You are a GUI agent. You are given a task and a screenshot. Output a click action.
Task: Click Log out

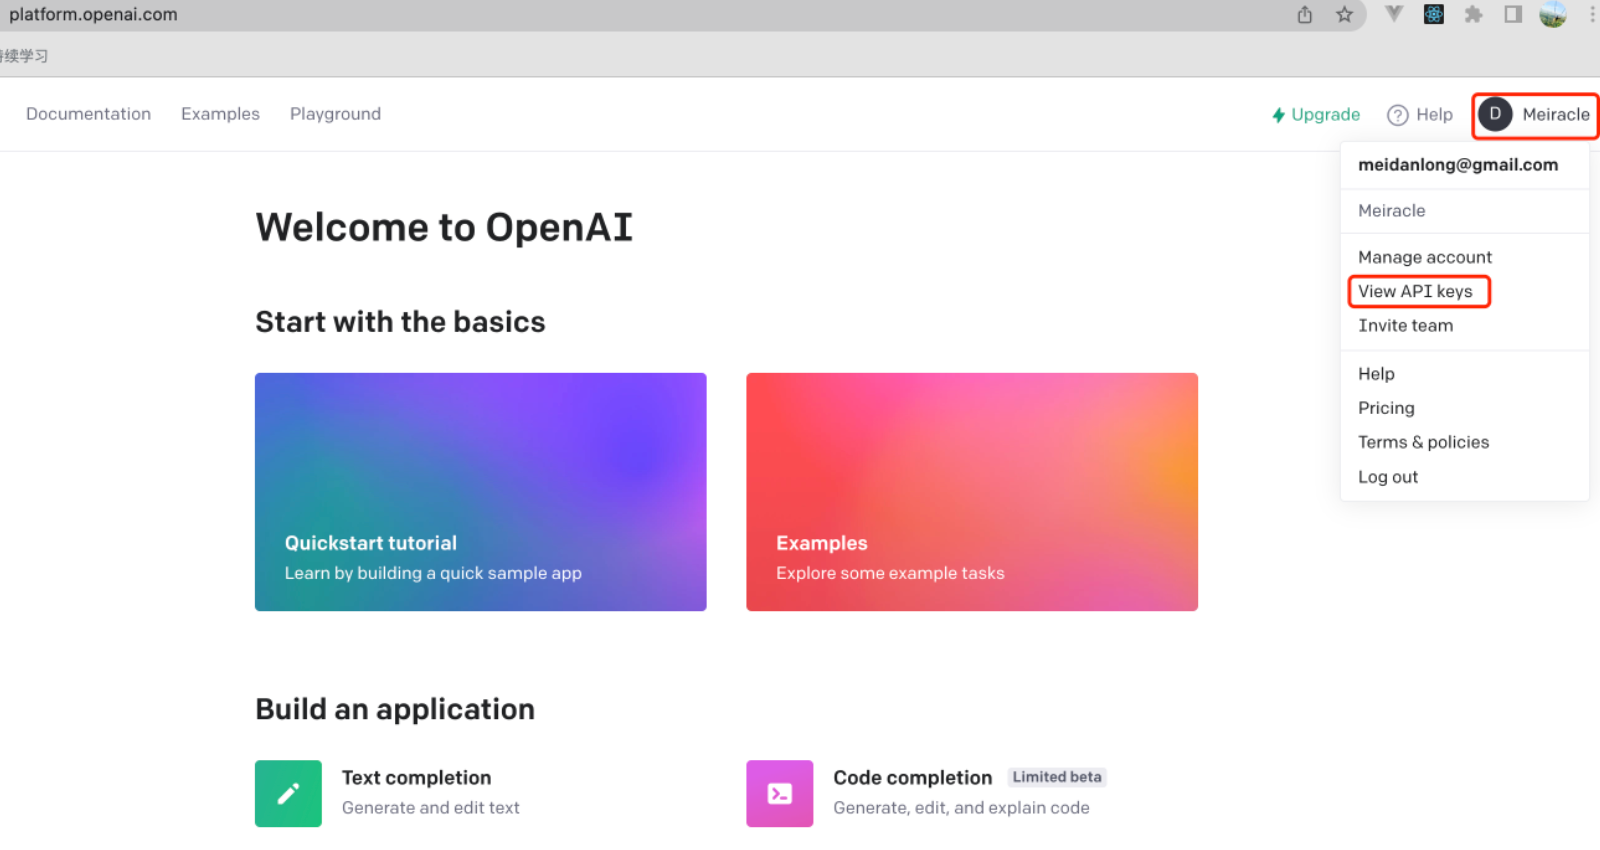(x=1388, y=477)
